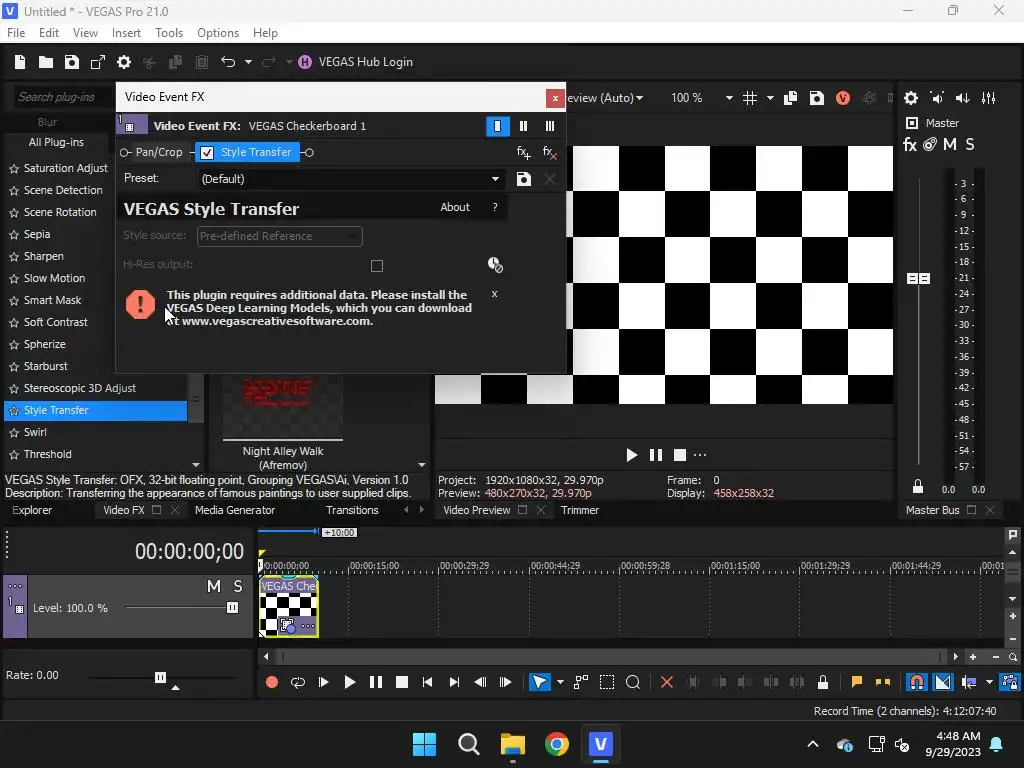This screenshot has height=768, width=1024.
Task: Open the Master Bus mixer sliders icon
Action: click(989, 98)
